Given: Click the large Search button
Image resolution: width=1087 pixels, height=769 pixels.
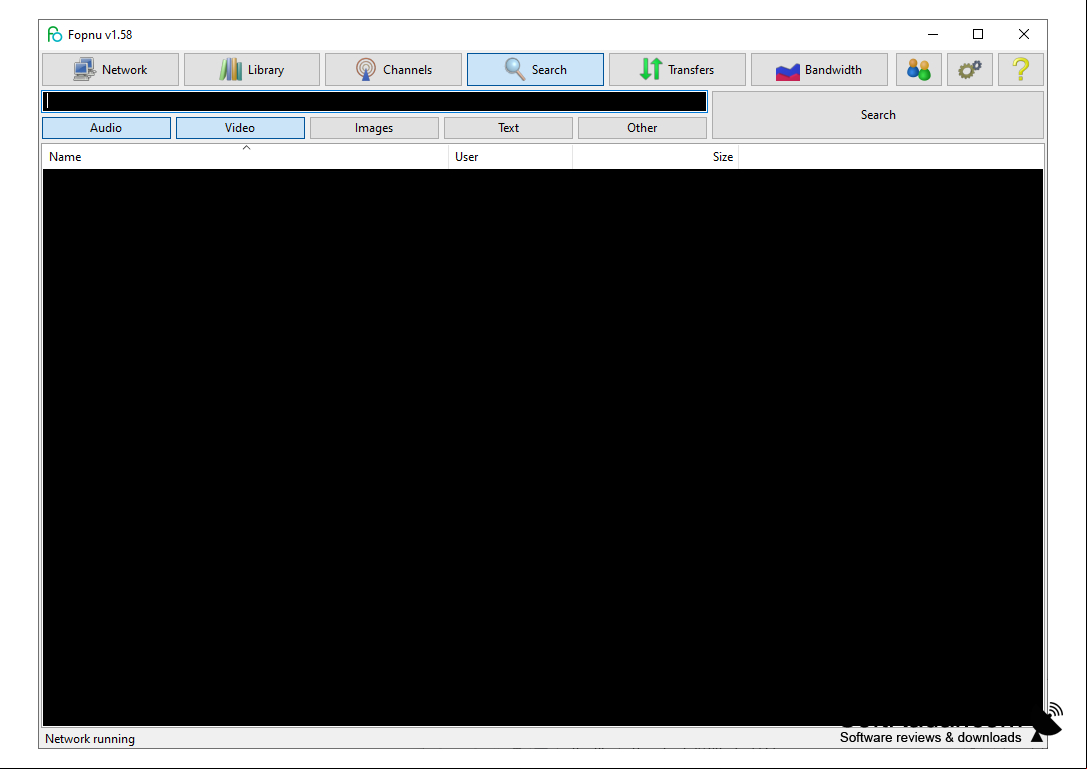Looking at the screenshot, I should tap(878, 115).
